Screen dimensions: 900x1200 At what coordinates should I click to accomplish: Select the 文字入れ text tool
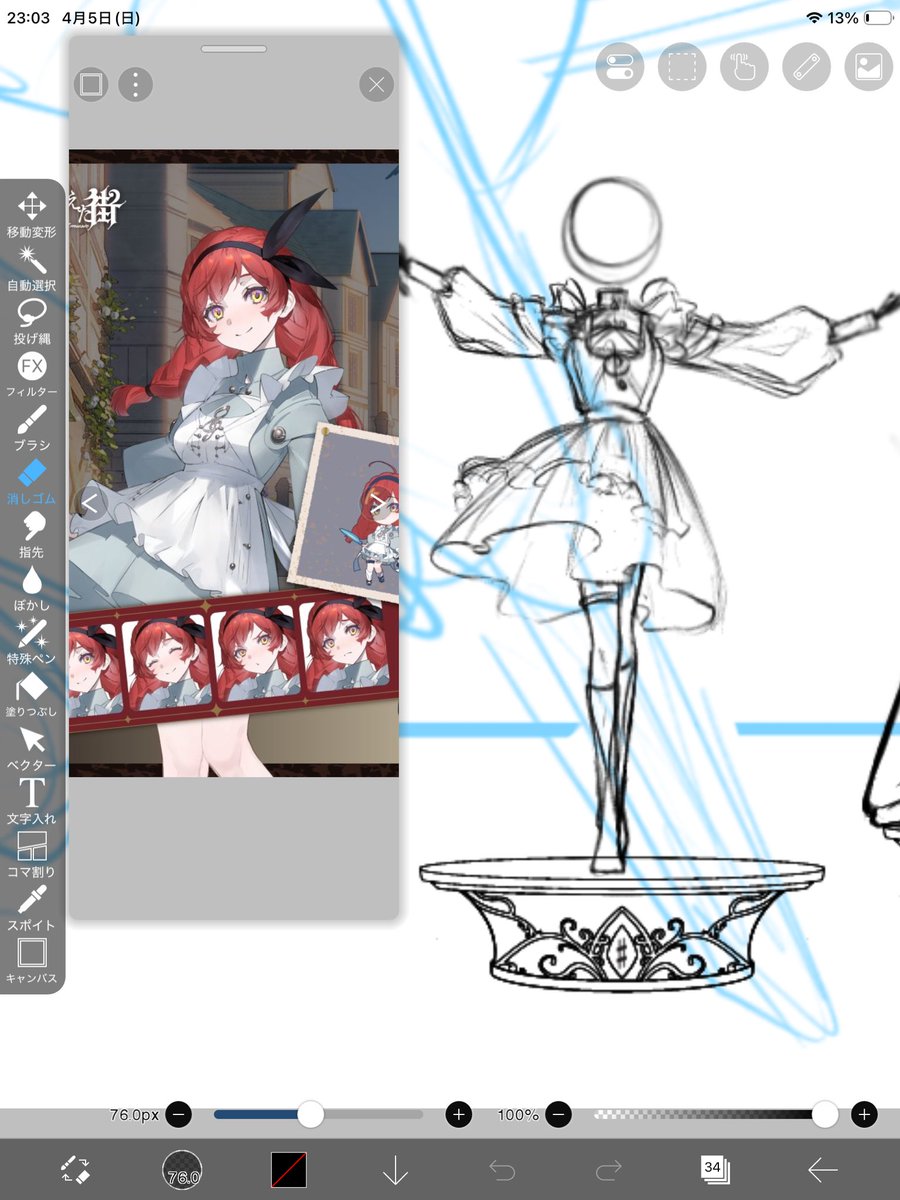pyautogui.click(x=32, y=800)
